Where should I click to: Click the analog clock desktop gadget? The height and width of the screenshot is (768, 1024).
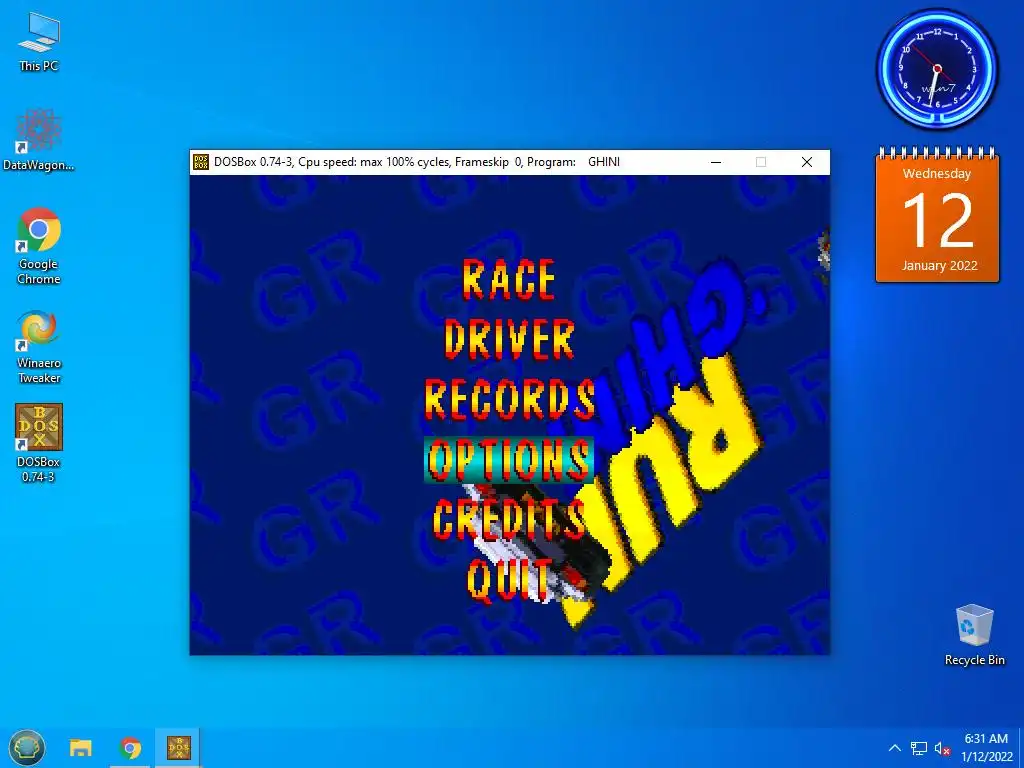pyautogui.click(x=937, y=69)
